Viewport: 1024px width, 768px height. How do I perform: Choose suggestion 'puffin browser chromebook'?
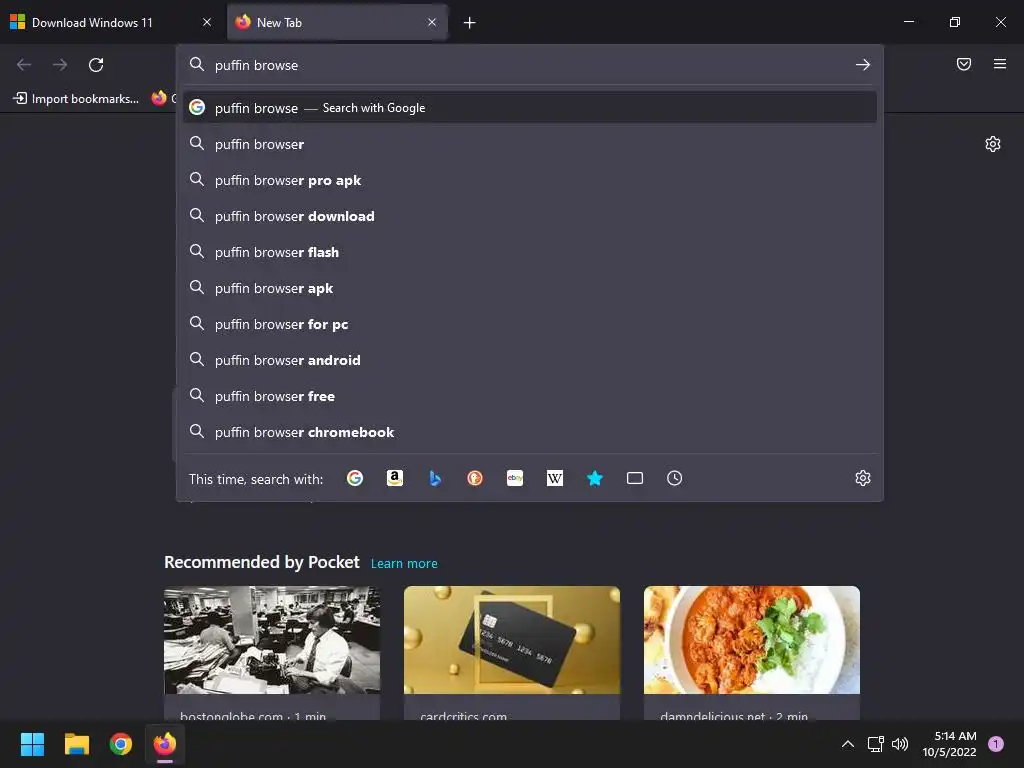(530, 432)
